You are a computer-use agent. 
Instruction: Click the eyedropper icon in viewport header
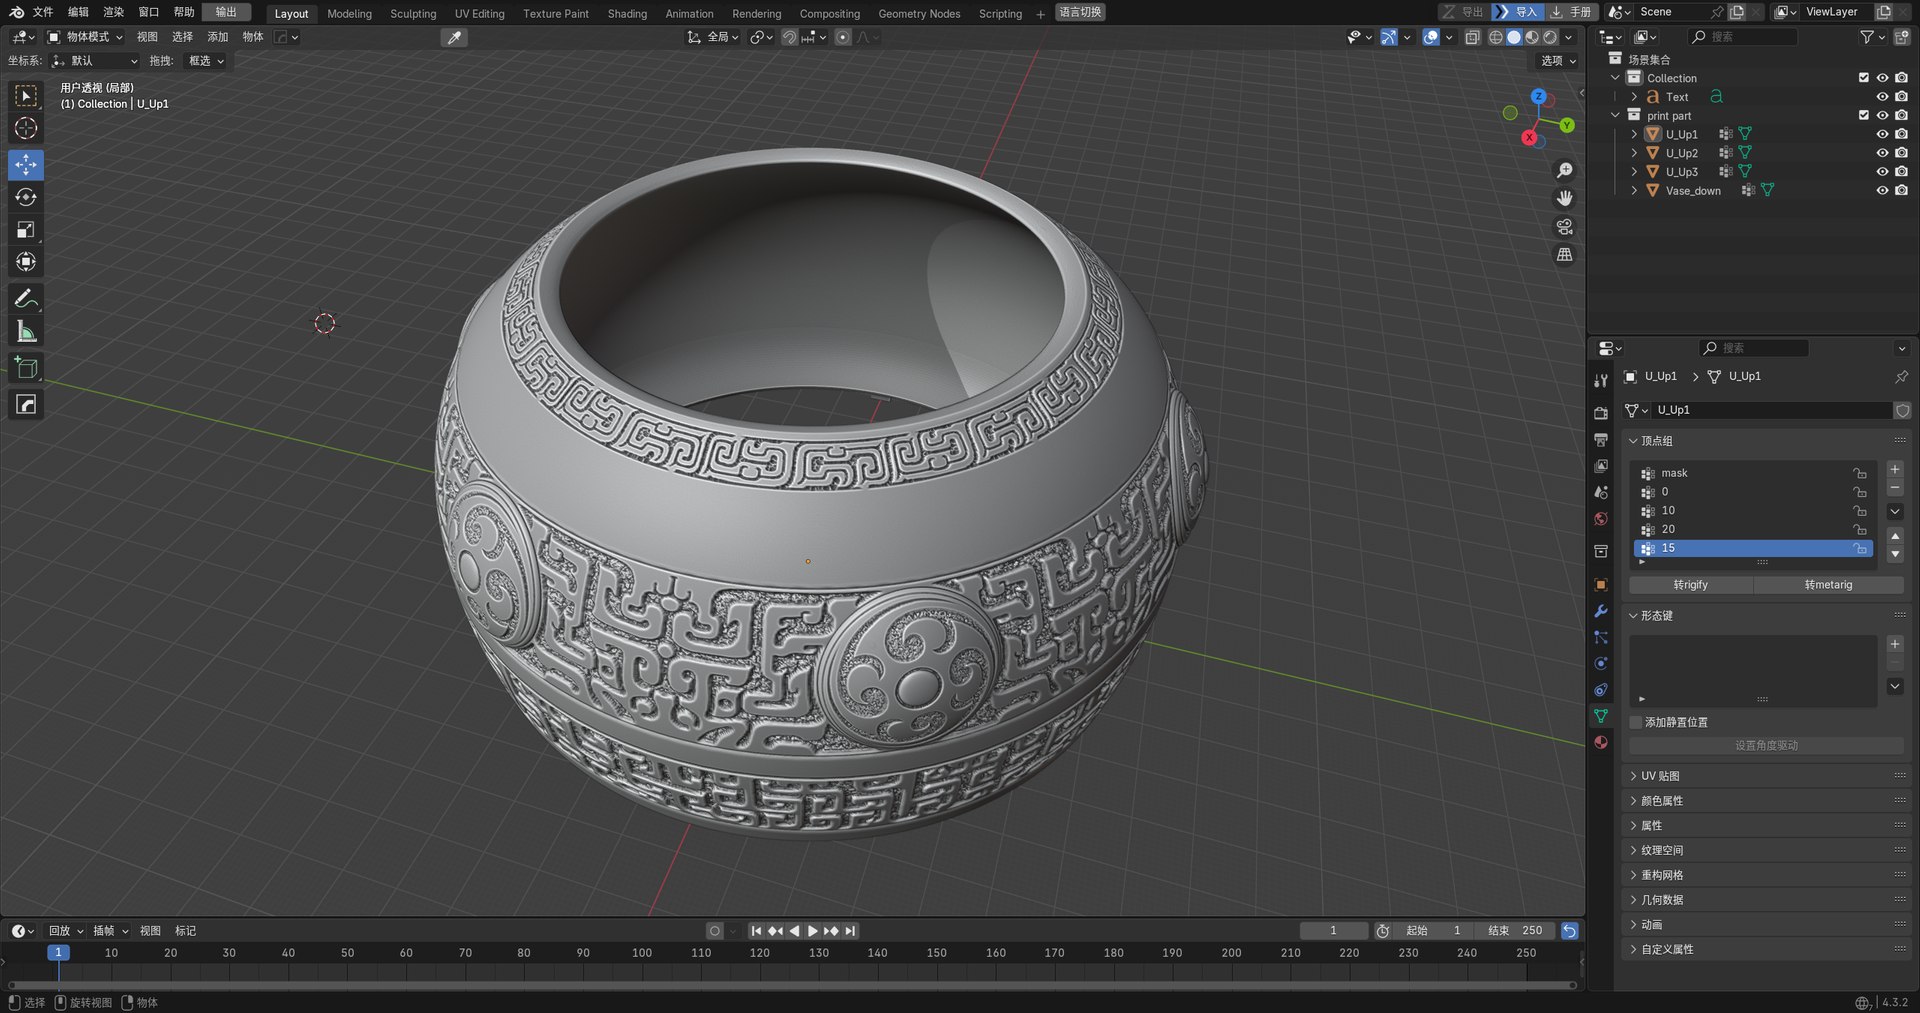point(454,37)
